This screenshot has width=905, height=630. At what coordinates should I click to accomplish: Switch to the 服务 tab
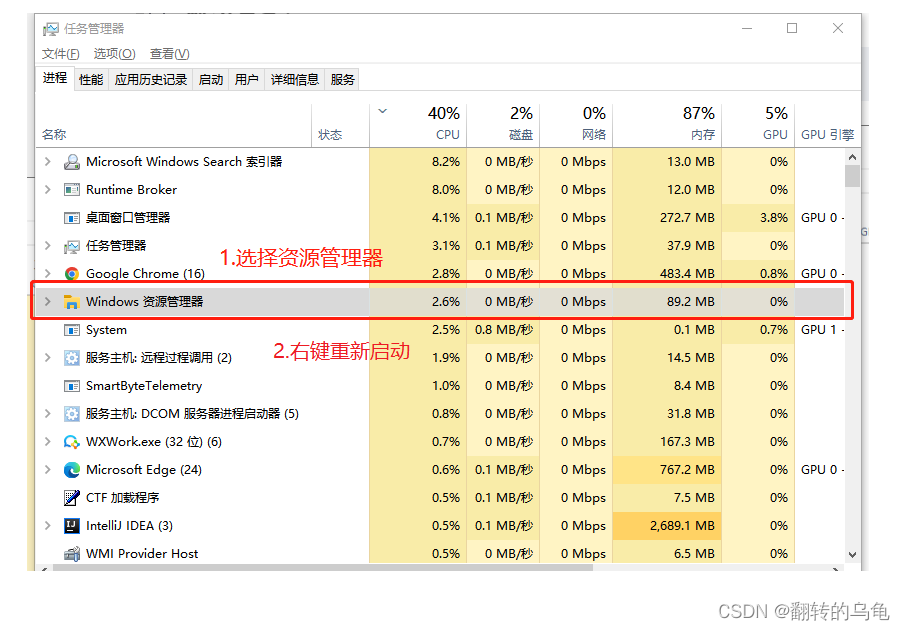(342, 80)
